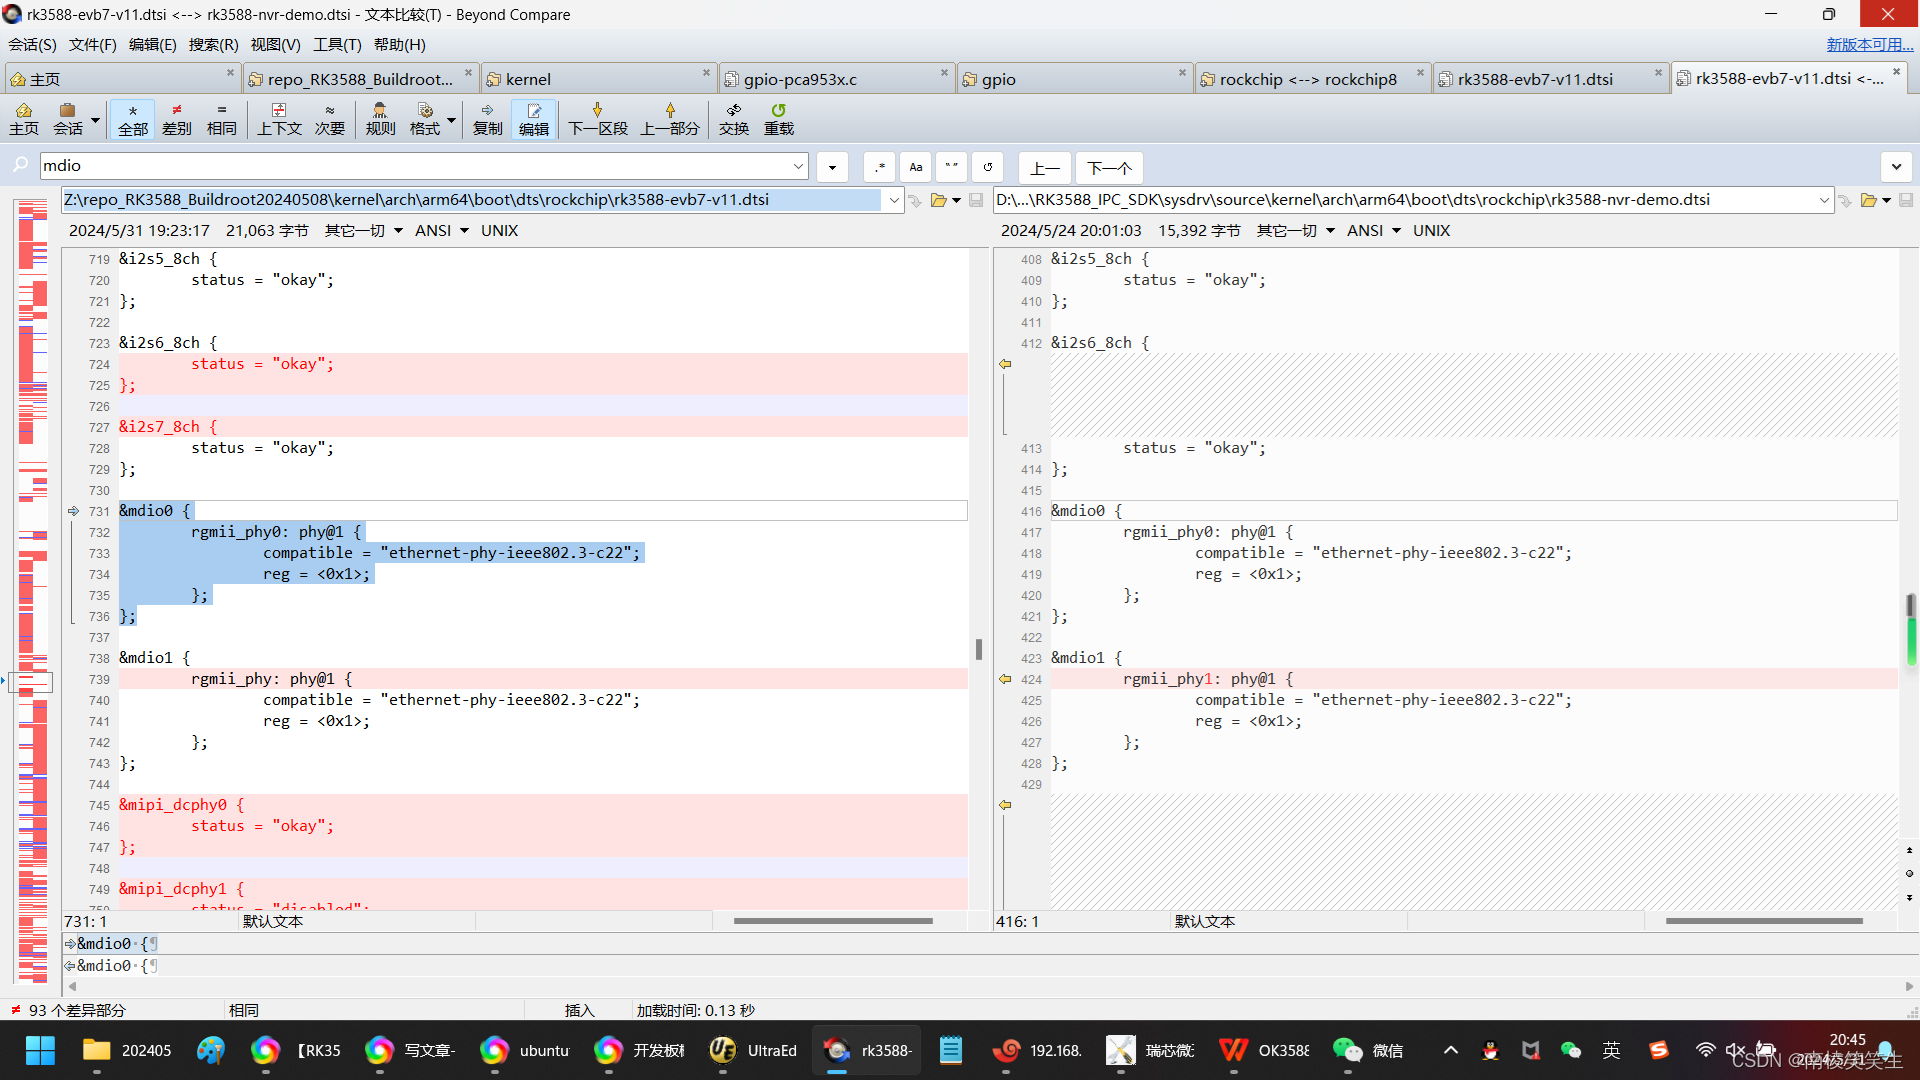Open the 搜索(R) menu

(213, 44)
